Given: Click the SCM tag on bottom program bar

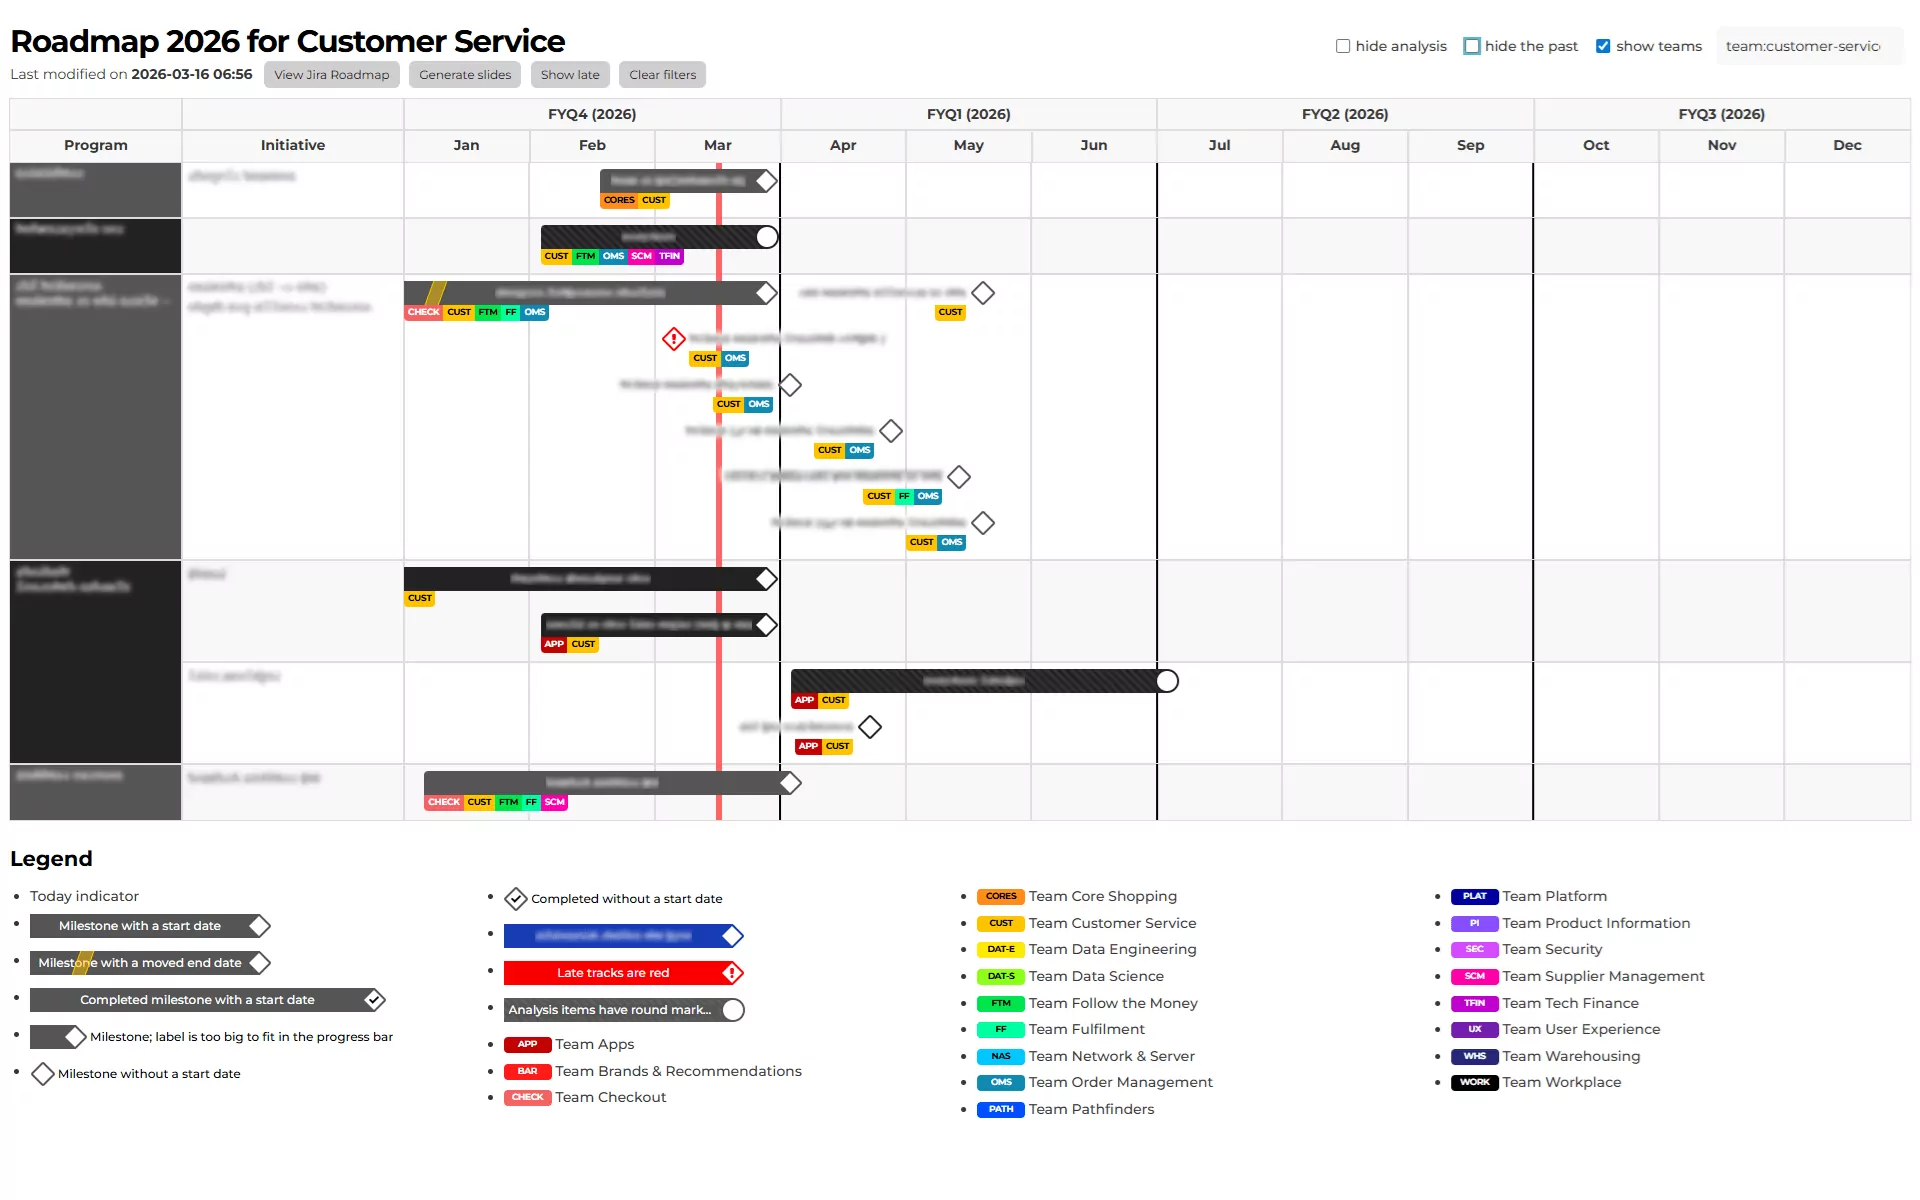Looking at the screenshot, I should click(555, 802).
